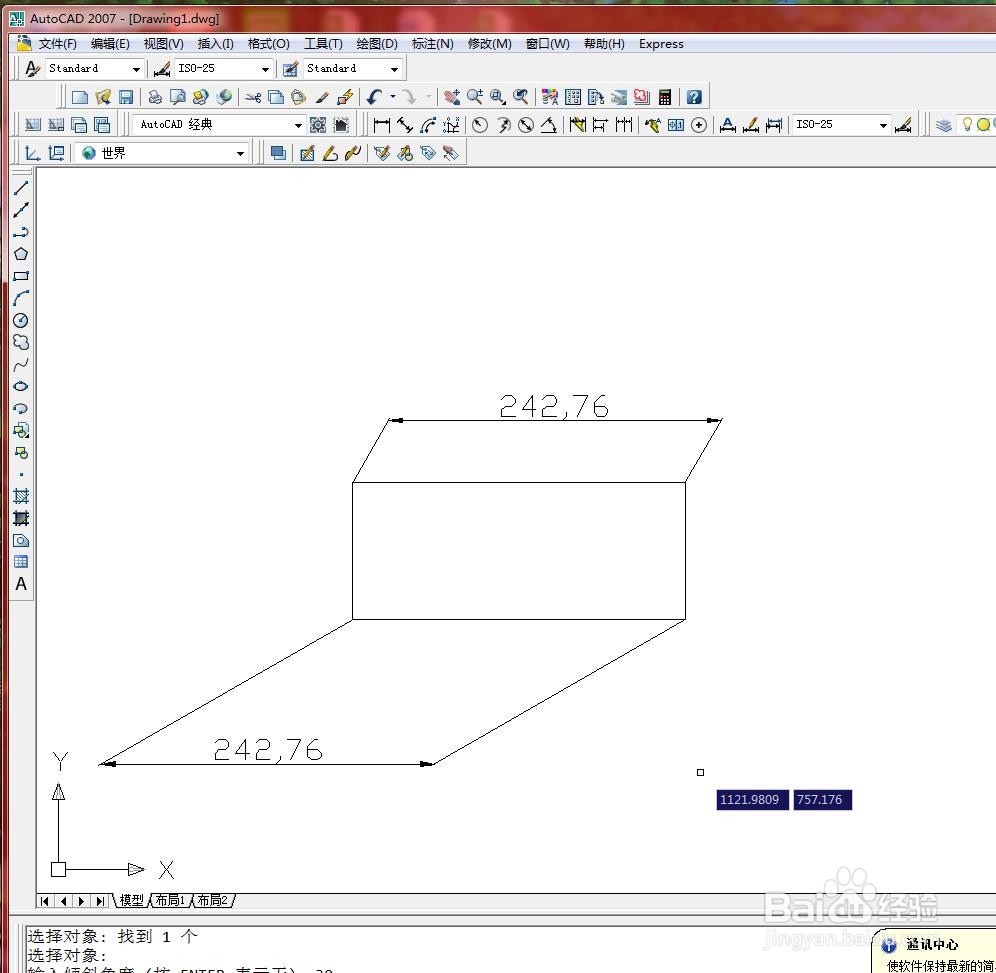Select the Line draw tool

coord(21,188)
